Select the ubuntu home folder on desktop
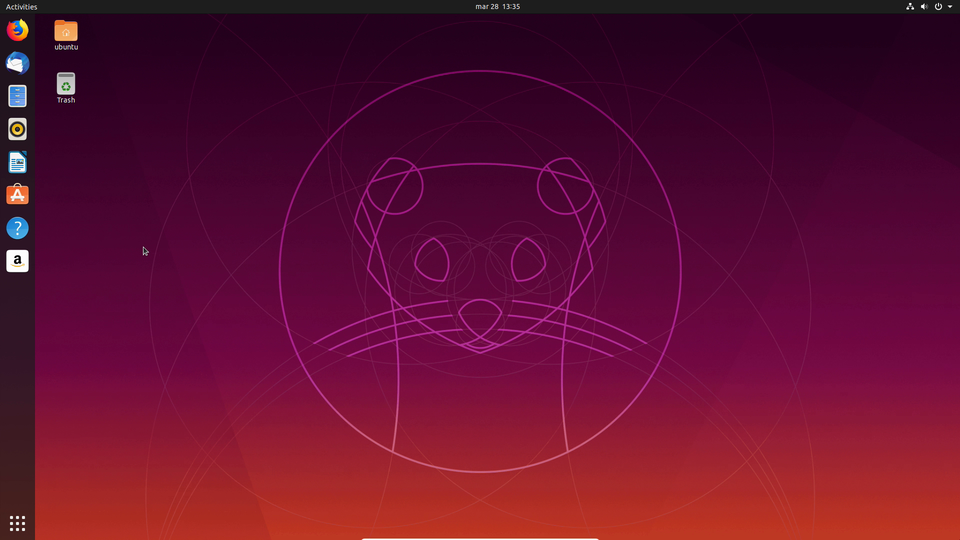 tap(66, 31)
